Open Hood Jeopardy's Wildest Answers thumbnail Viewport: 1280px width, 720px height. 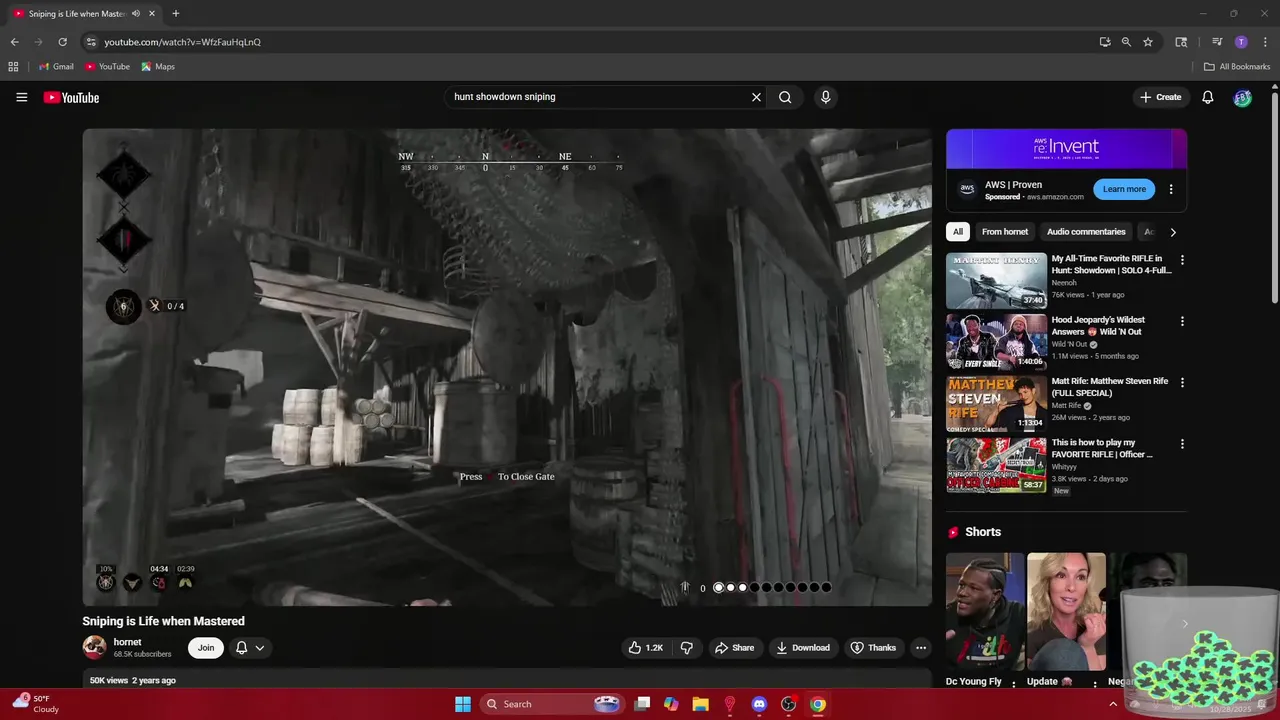click(996, 342)
